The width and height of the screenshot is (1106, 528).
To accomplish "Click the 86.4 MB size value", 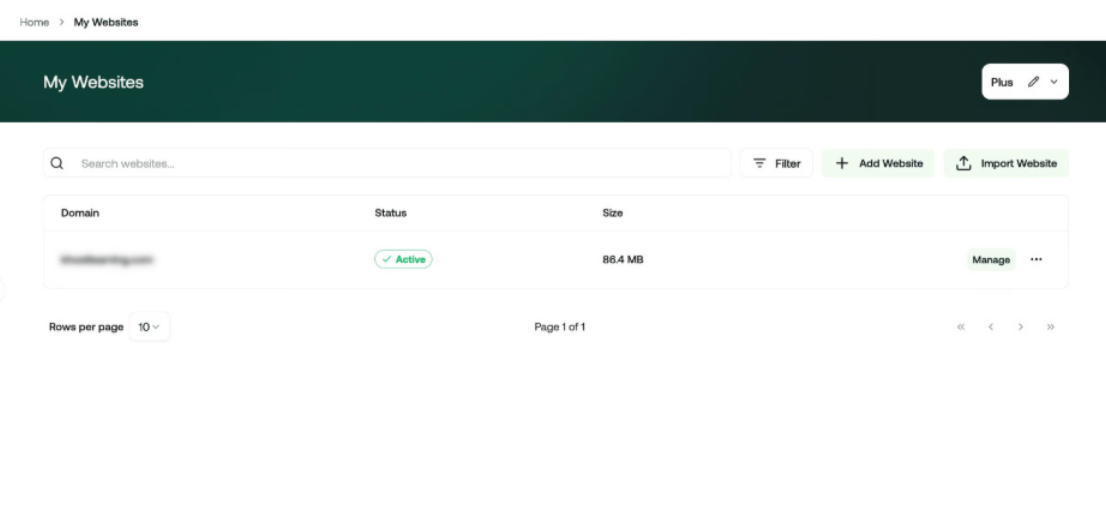I will [623, 259].
